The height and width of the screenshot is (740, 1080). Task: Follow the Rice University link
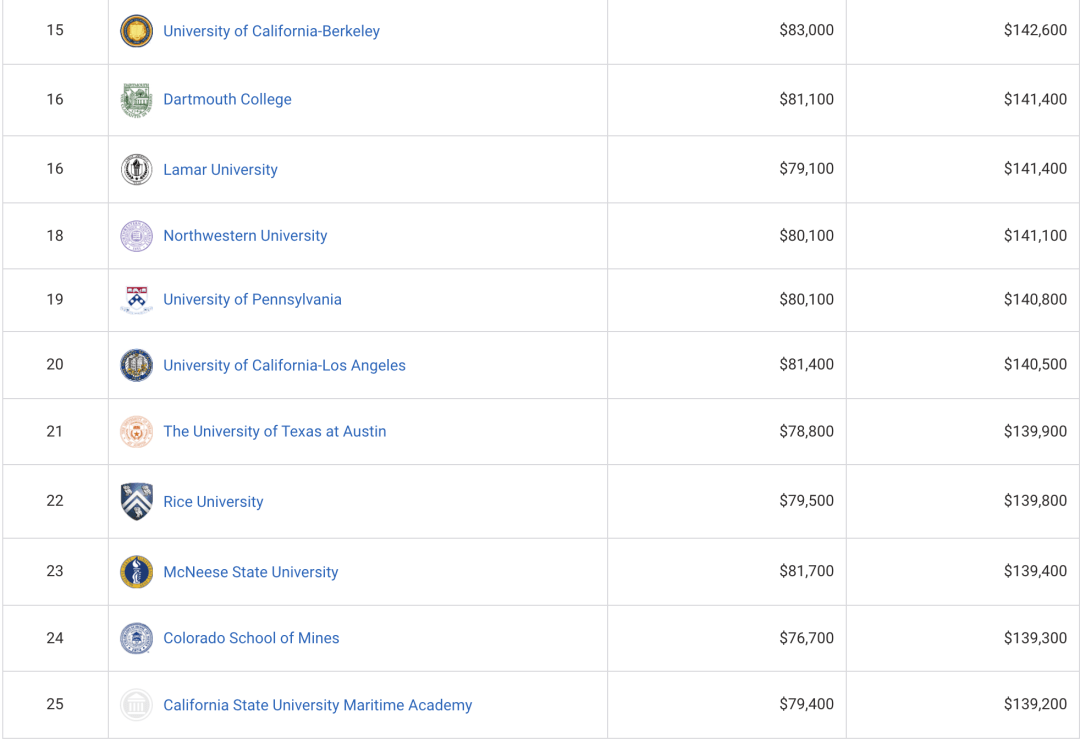(x=214, y=502)
